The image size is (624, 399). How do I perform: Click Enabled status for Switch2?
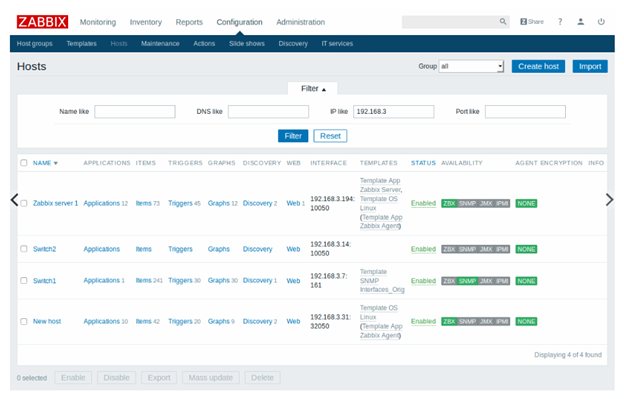423,249
